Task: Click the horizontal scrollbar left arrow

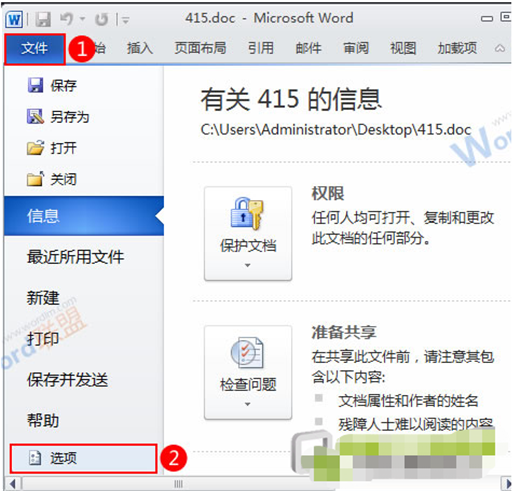Action: [13, 484]
